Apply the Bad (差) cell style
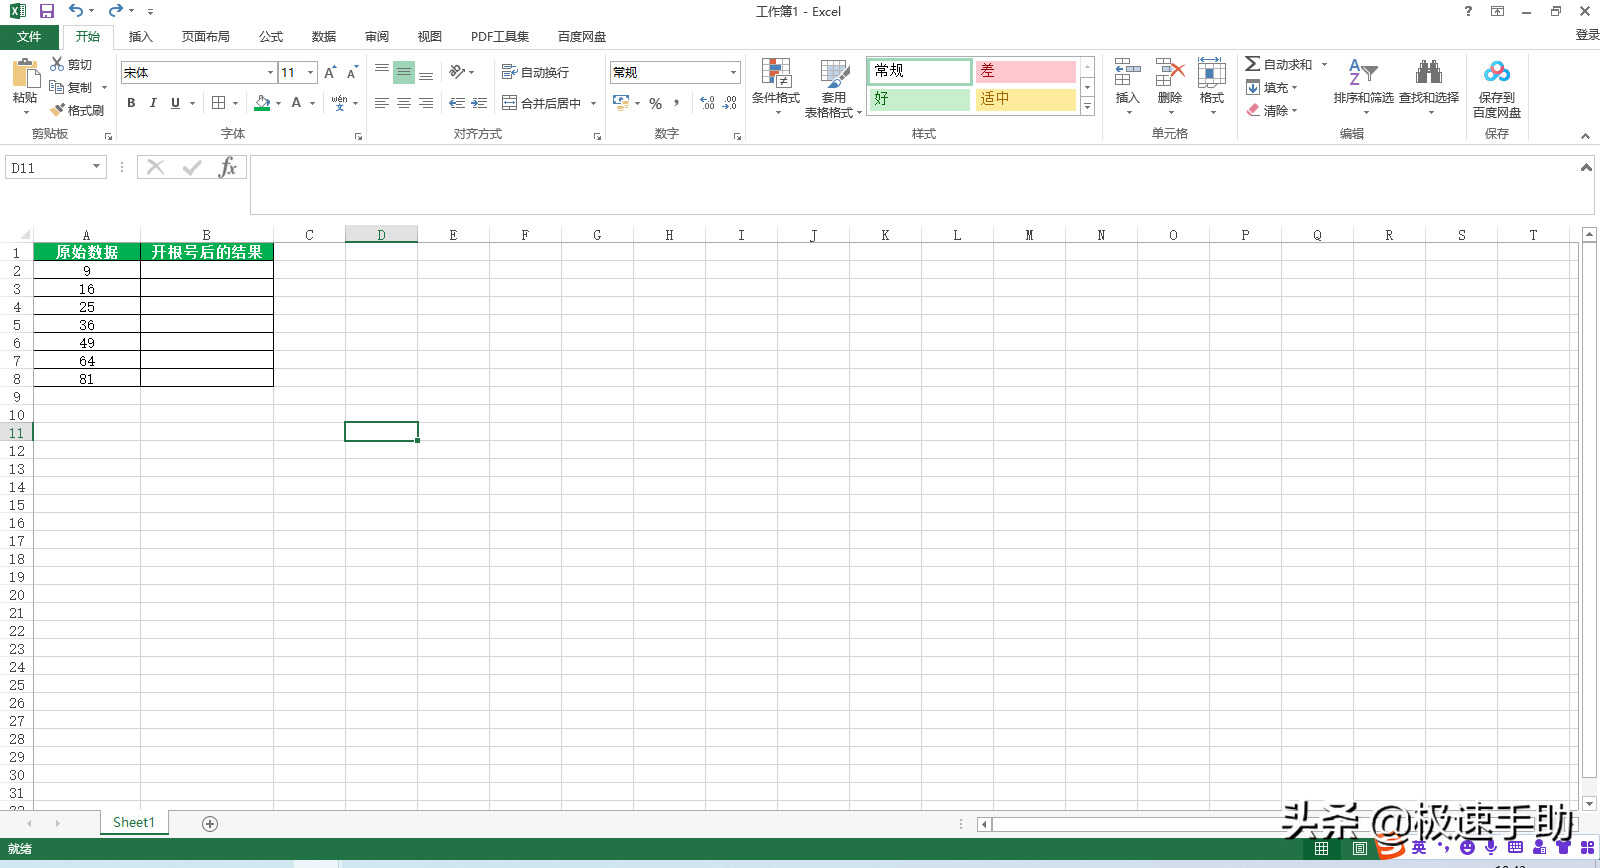Screen dimensions: 1600x868 pyautogui.click(x=1026, y=71)
